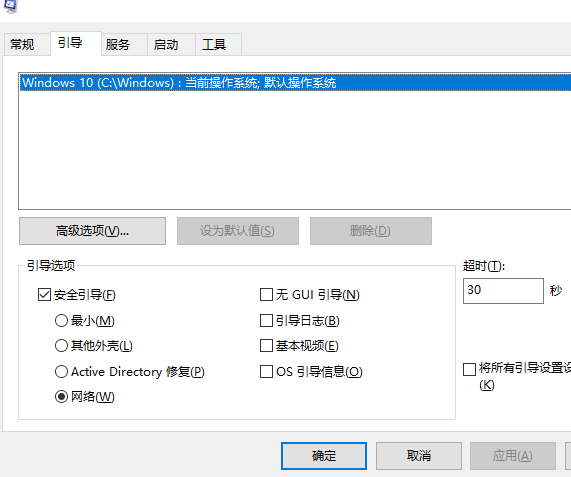This screenshot has height=477, width=571.
Task: Select the 最小 radio option
Action: 61,320
